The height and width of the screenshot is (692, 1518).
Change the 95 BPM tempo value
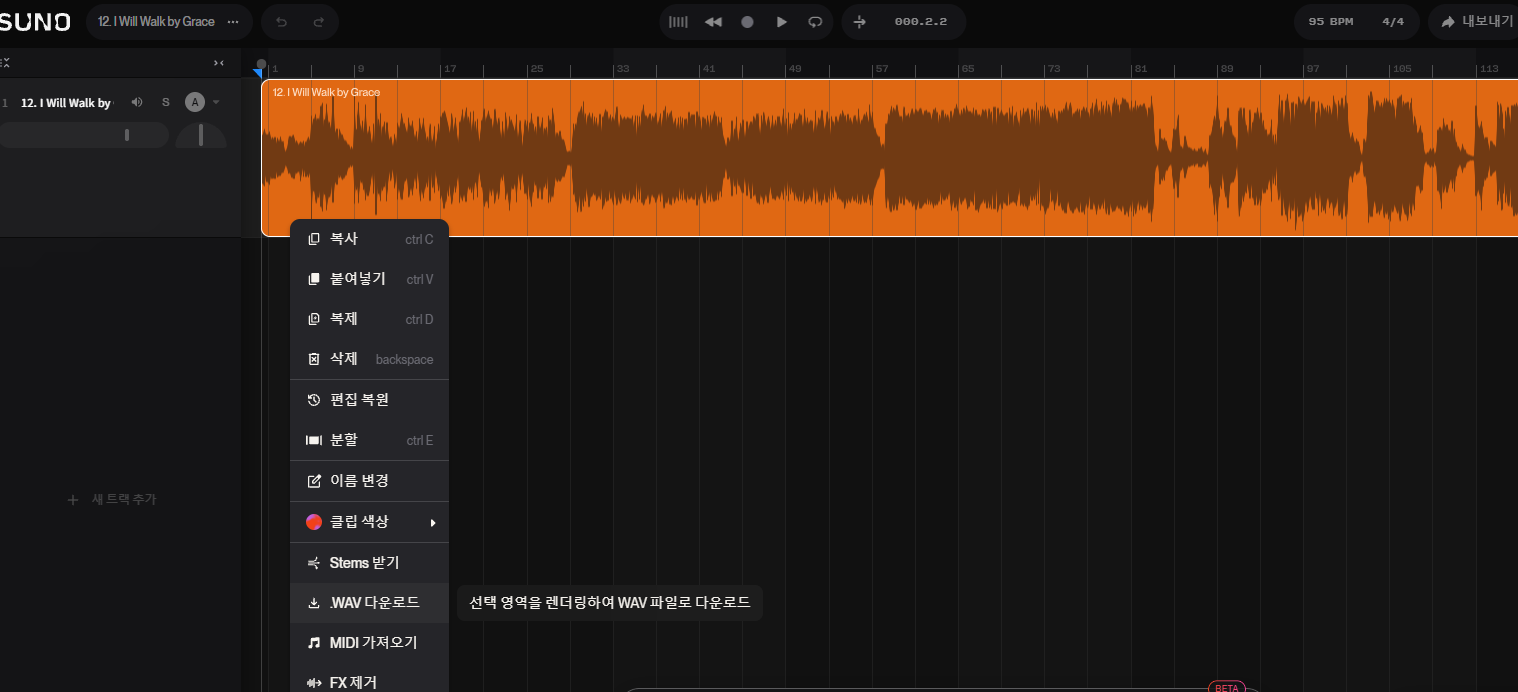[1330, 21]
